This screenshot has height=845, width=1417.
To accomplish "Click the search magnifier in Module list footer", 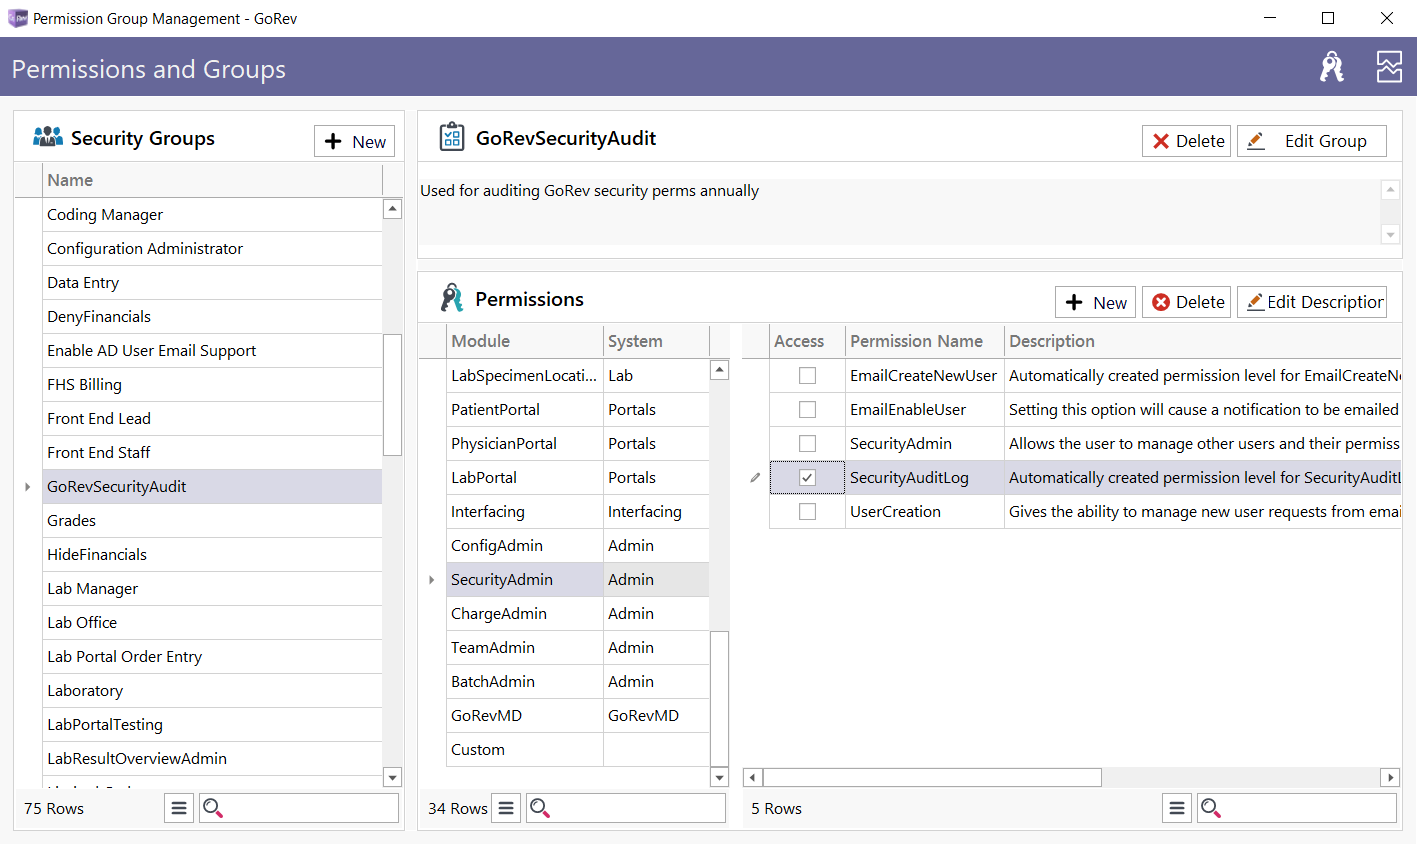I will [539, 808].
